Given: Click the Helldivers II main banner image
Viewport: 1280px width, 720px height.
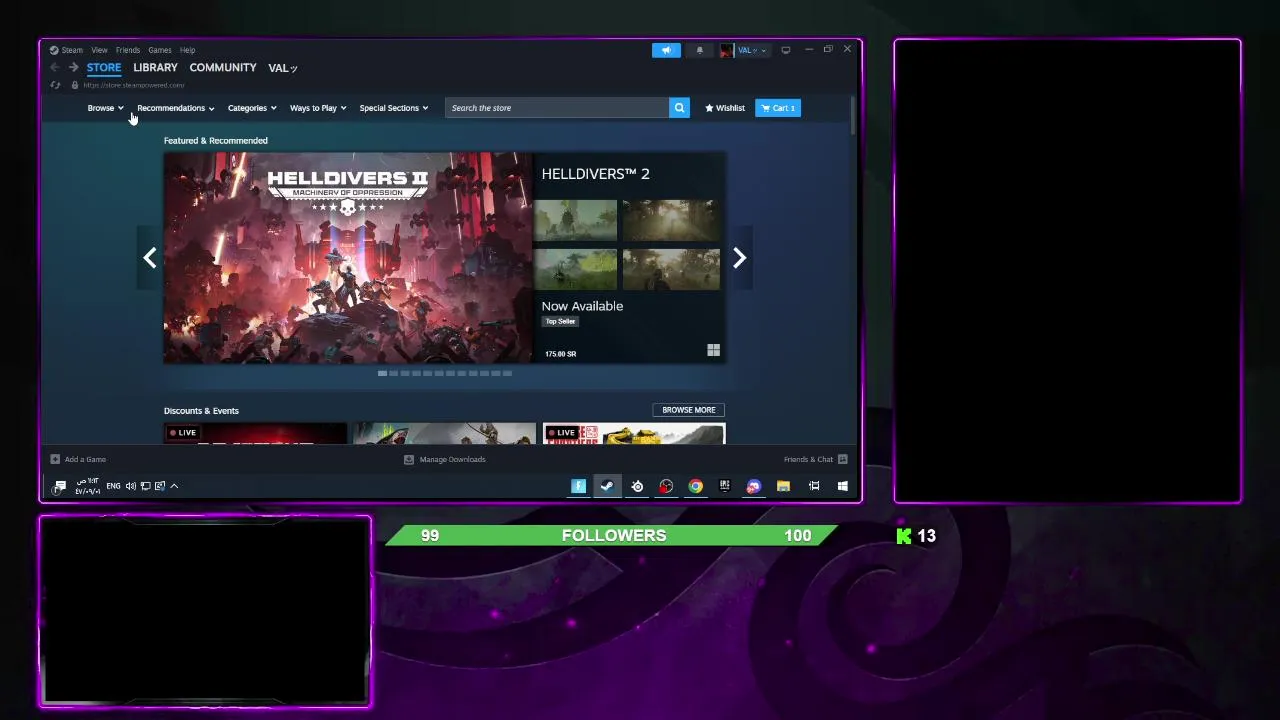Looking at the screenshot, I should pyautogui.click(x=348, y=257).
